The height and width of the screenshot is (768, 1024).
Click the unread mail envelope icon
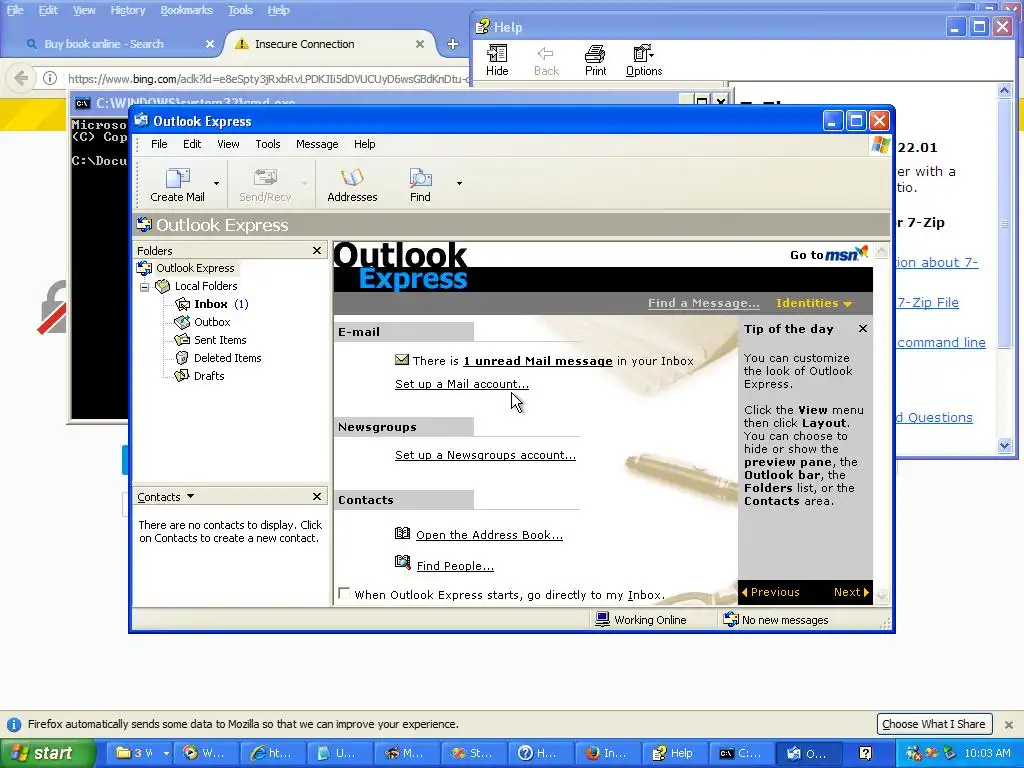click(x=402, y=360)
